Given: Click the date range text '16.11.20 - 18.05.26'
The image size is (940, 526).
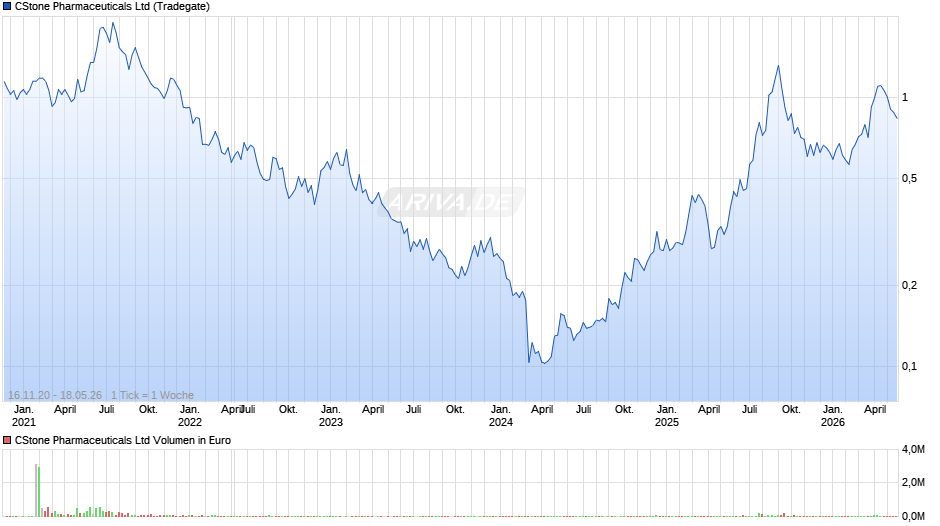Looking at the screenshot, I should coord(55,395).
